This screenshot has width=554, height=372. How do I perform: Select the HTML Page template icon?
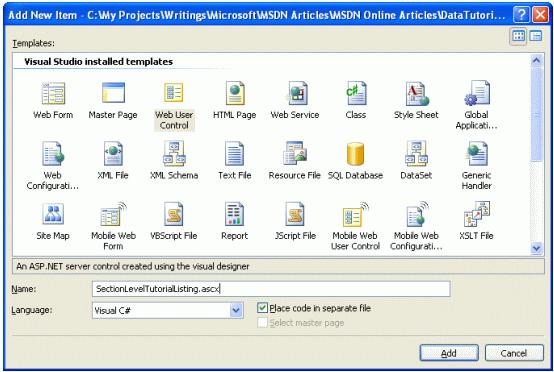(235, 93)
